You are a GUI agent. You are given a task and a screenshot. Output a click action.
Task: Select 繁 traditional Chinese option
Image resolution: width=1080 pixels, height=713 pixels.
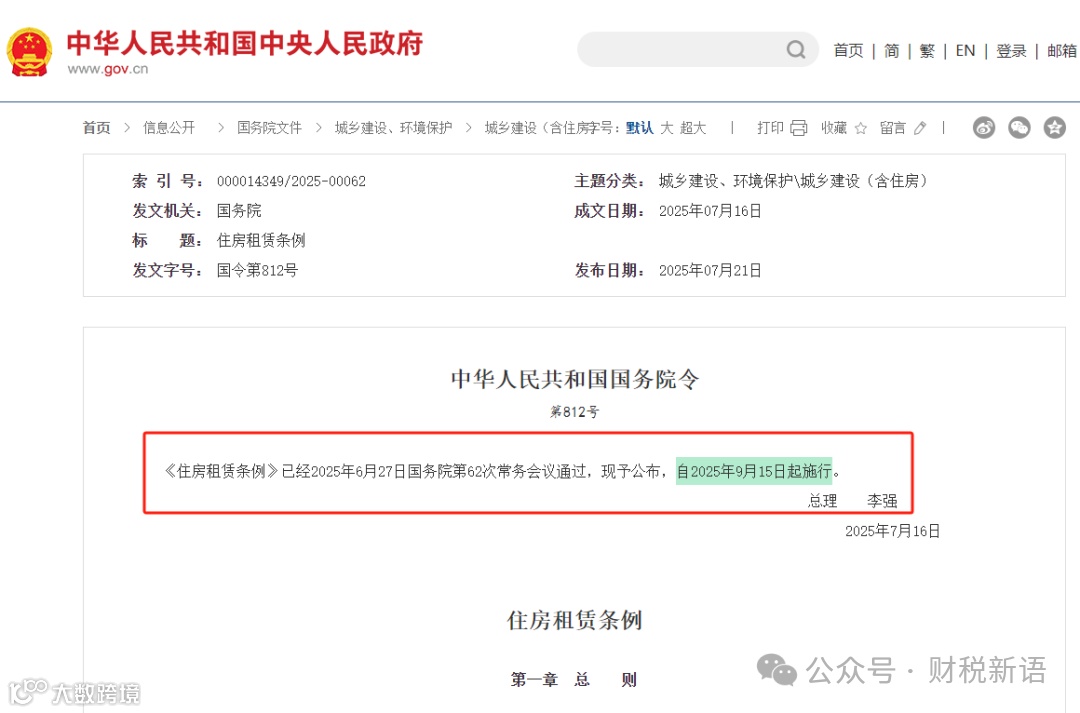(x=927, y=50)
